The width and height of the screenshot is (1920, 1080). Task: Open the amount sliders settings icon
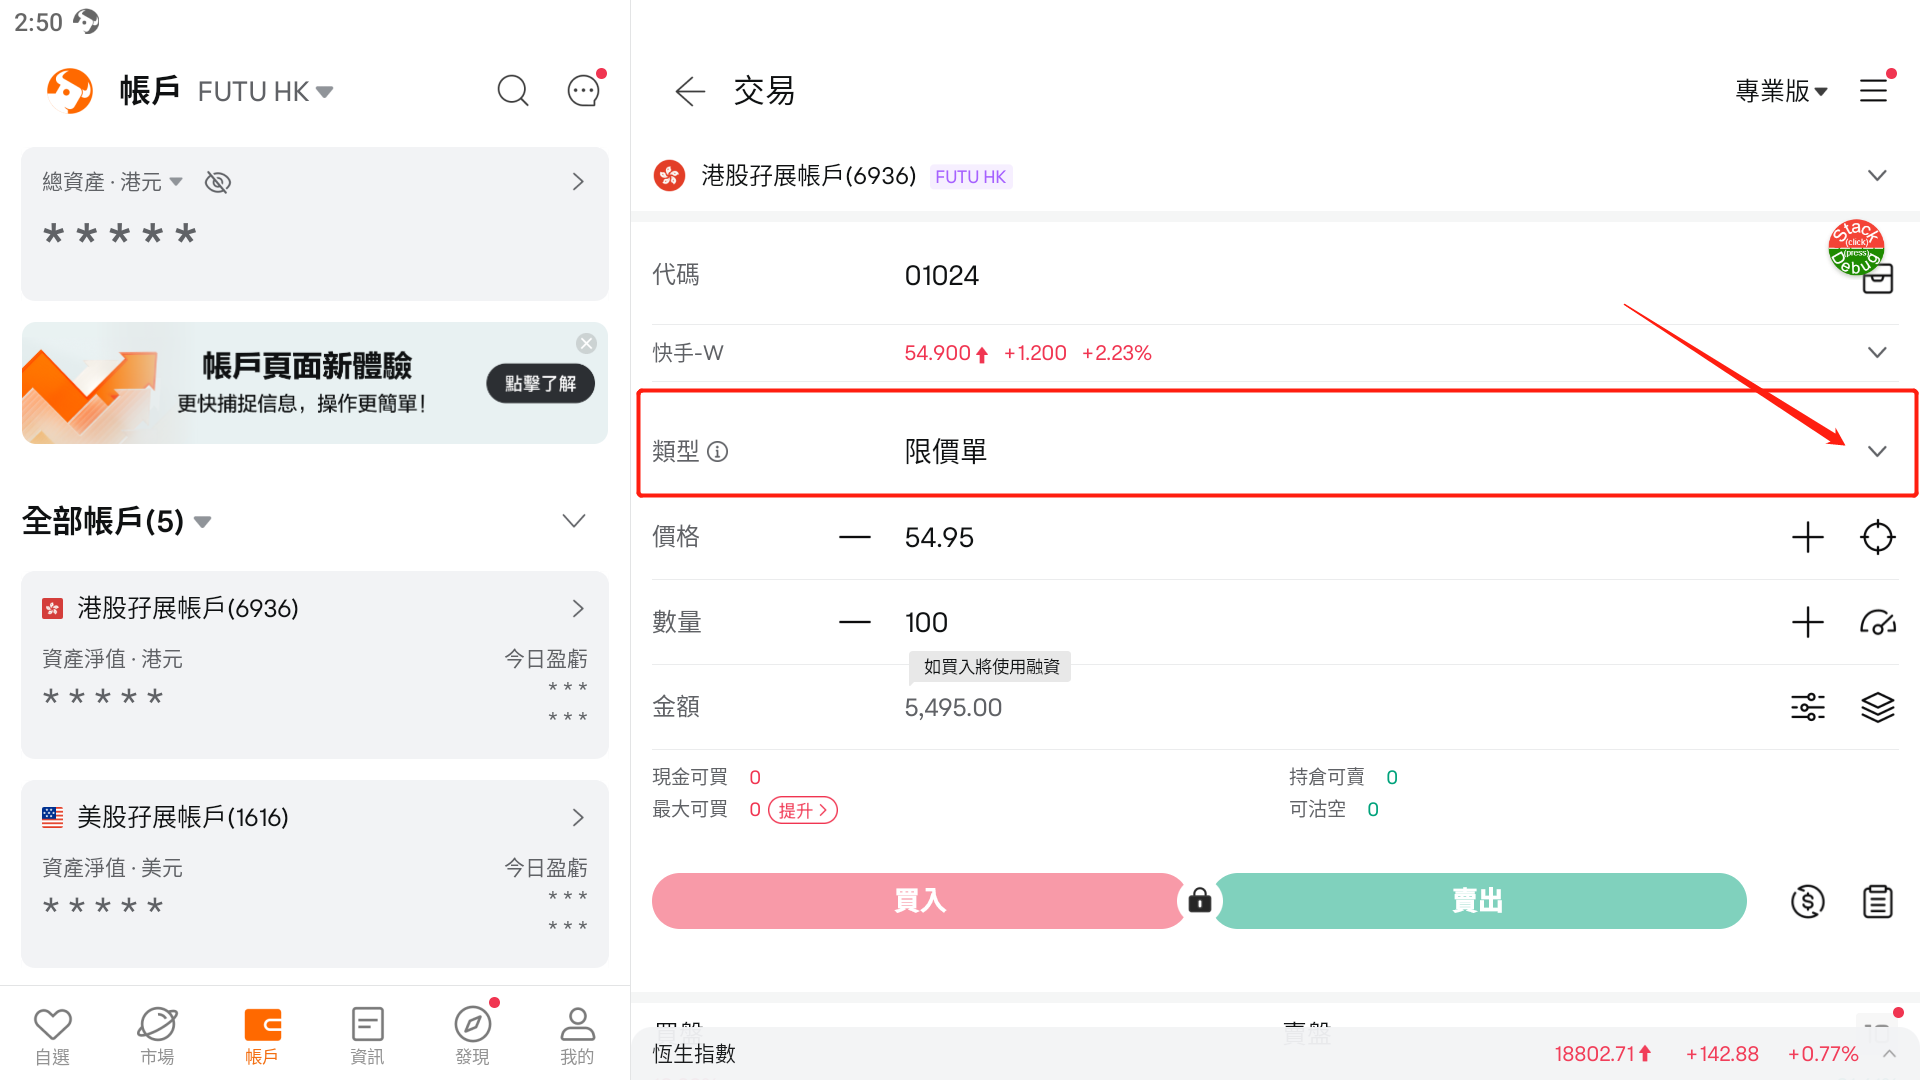pyautogui.click(x=1808, y=708)
